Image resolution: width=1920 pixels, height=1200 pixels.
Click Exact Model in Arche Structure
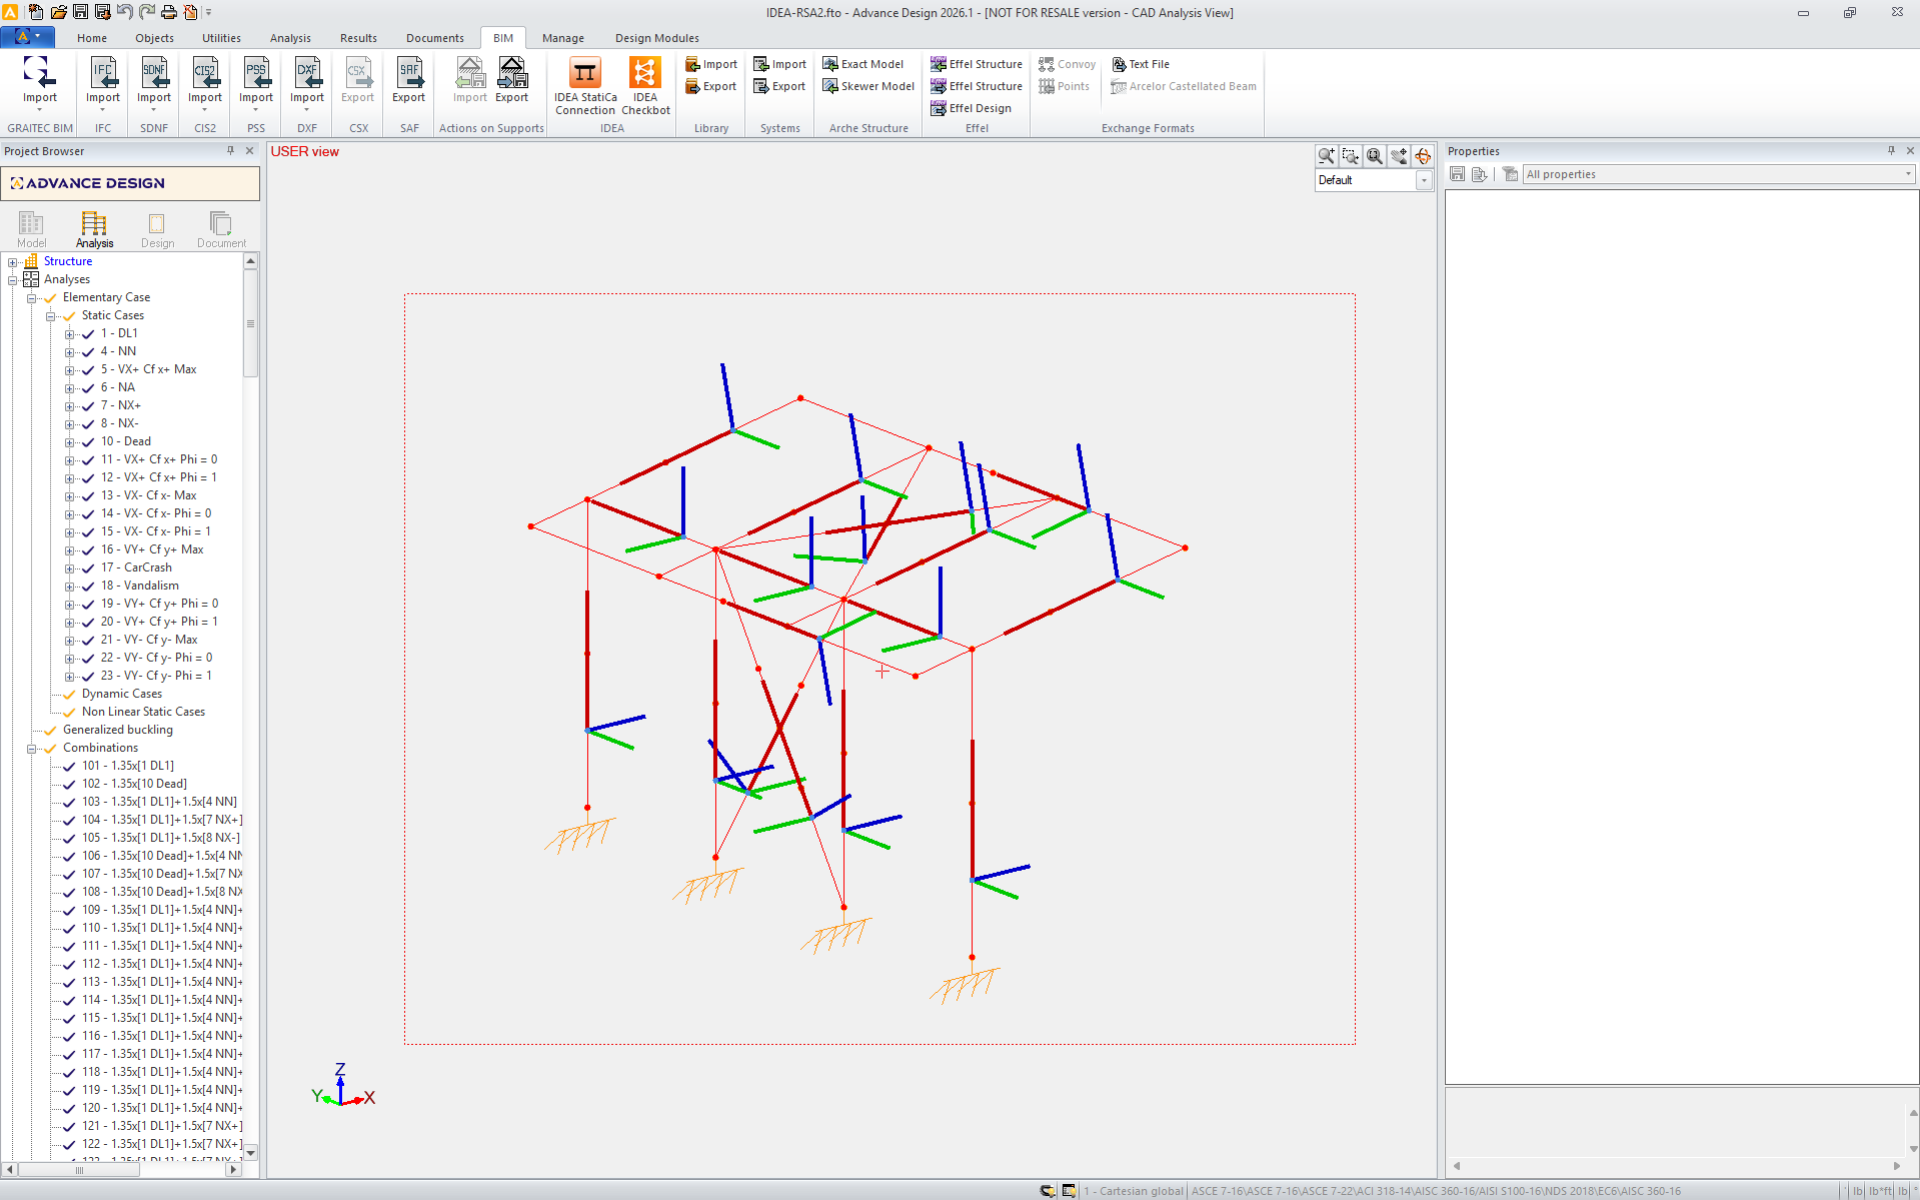863,64
